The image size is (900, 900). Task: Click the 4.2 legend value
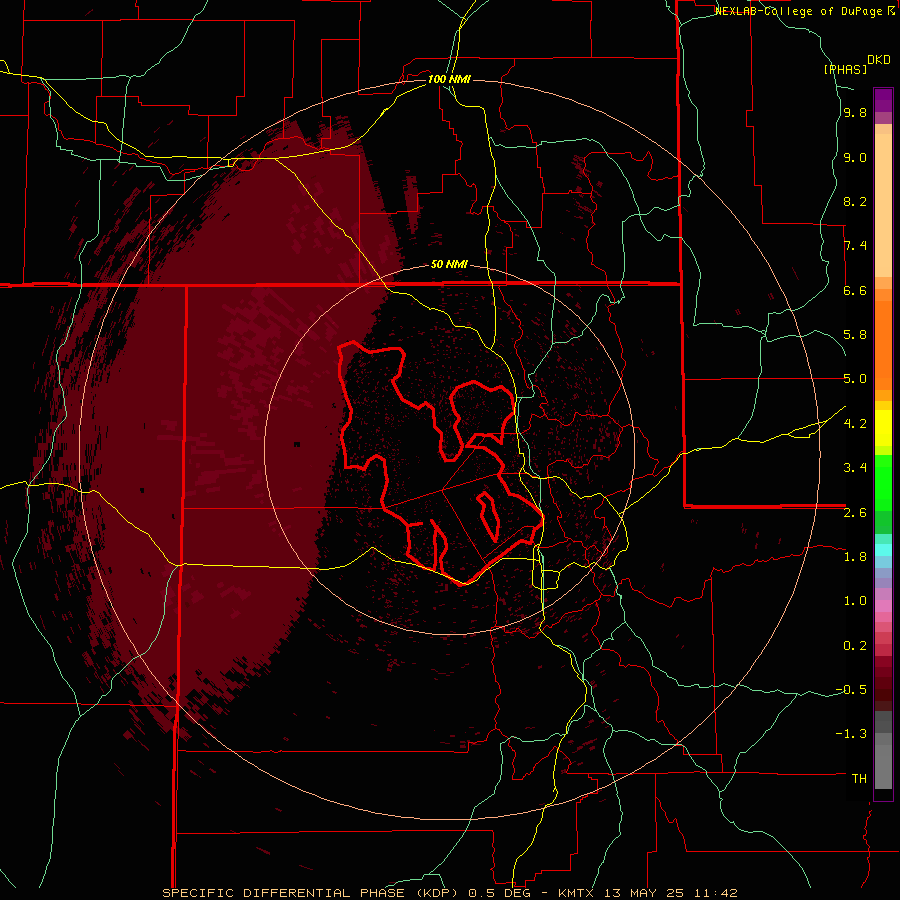click(855, 424)
